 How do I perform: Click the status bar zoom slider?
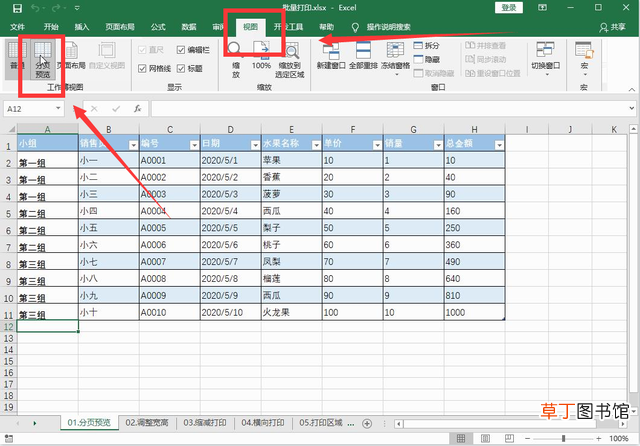pyautogui.click(x=563, y=439)
